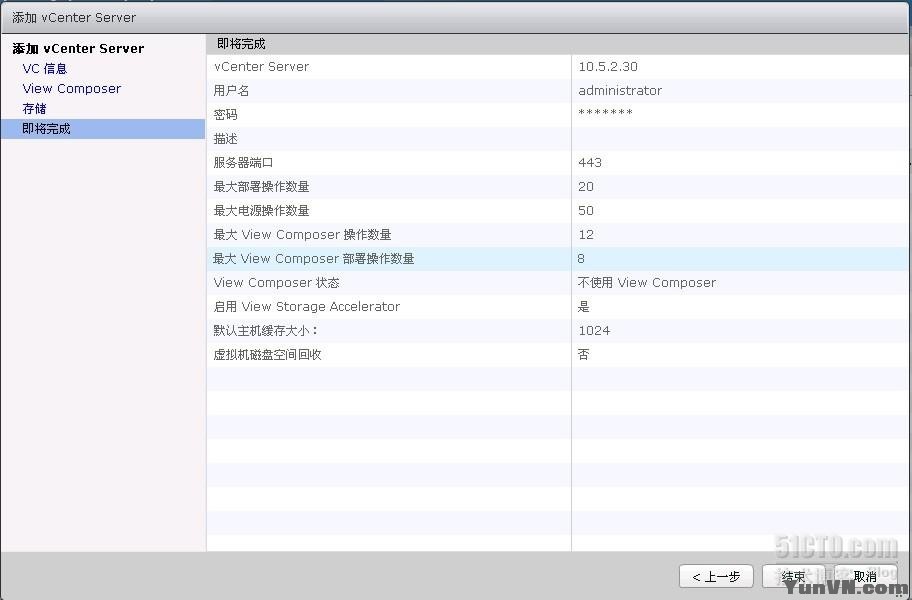Click the 添加 vCenter Server dialog title bar
The image size is (912, 600).
tap(456, 17)
